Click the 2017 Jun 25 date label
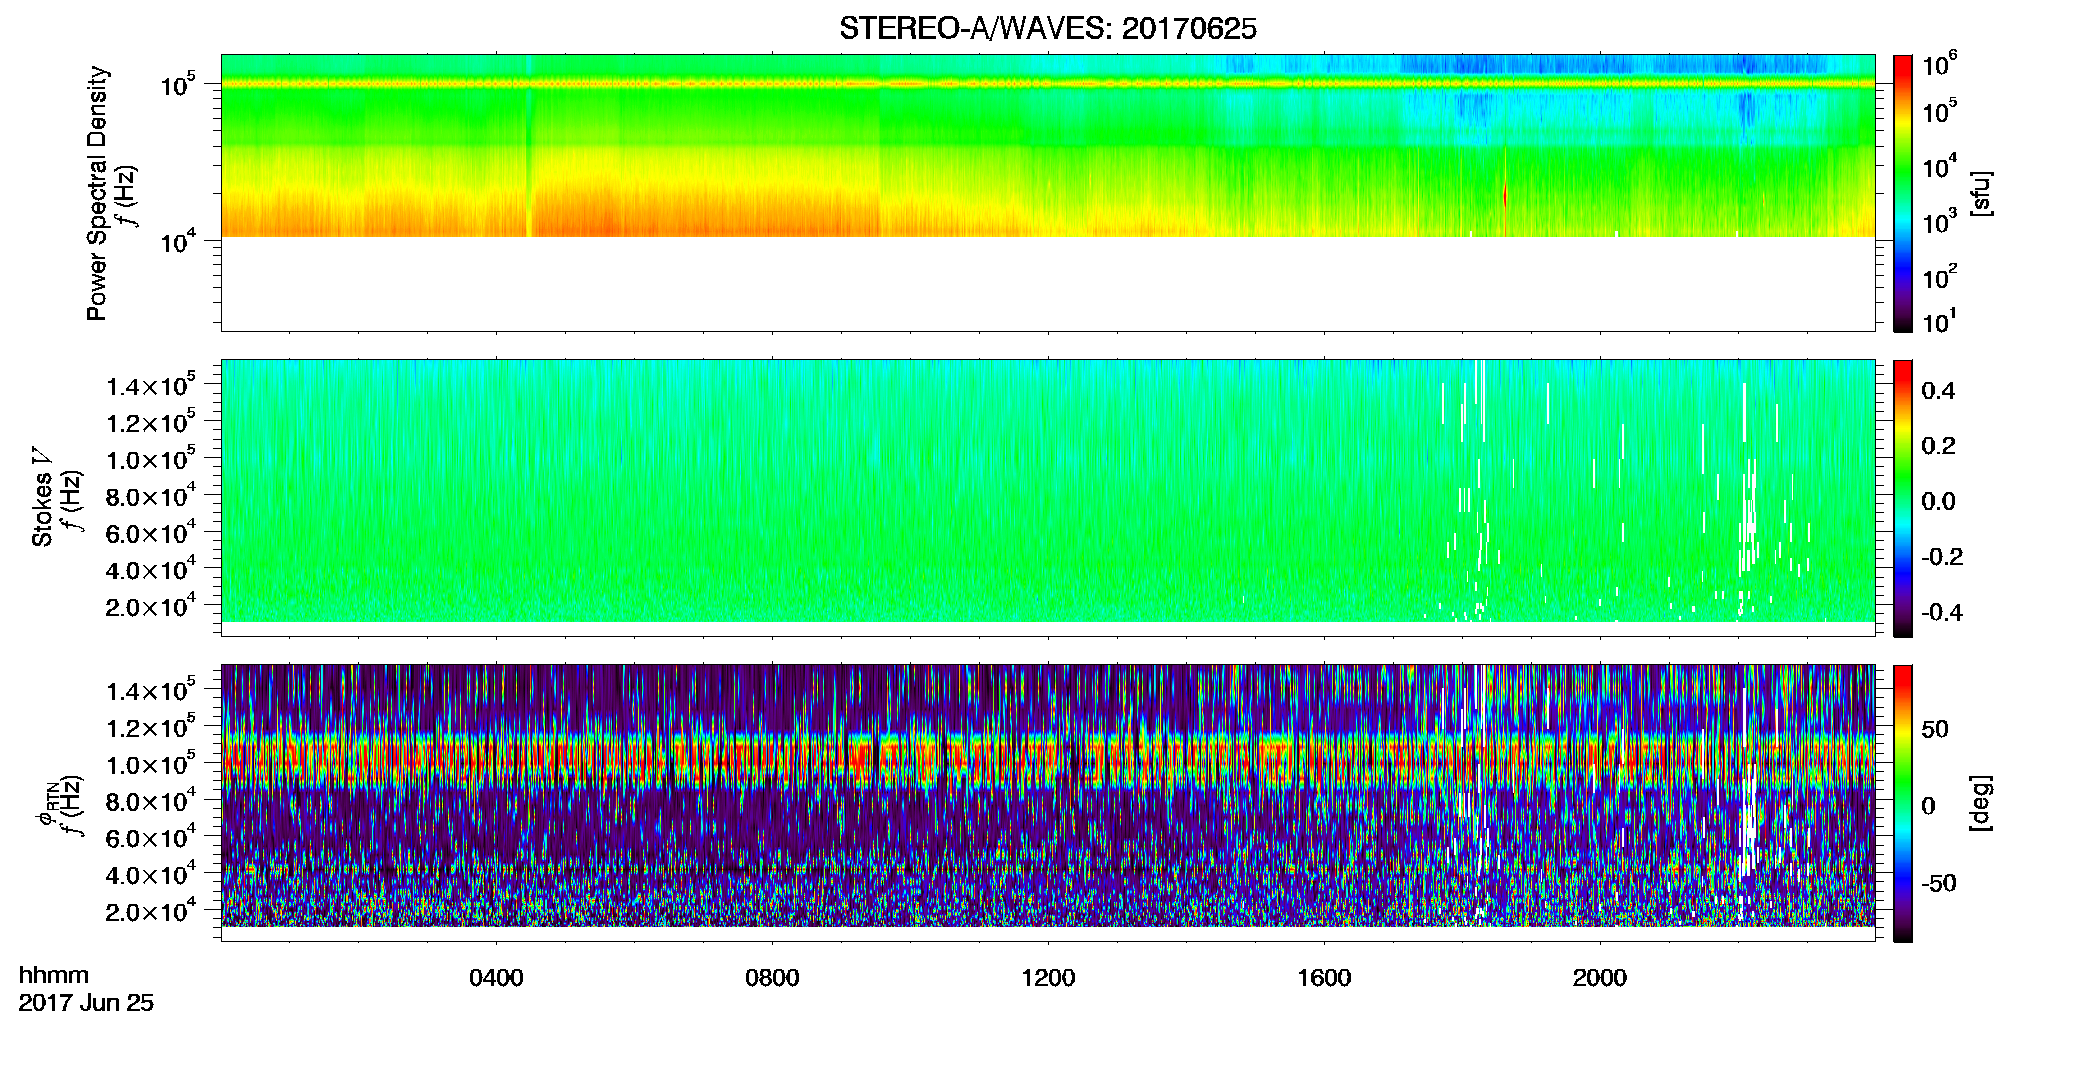2096x1080 pixels. [x=86, y=1003]
